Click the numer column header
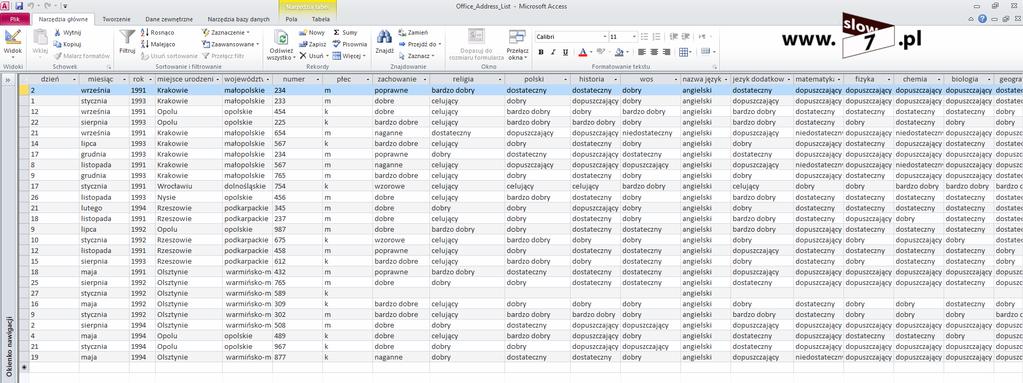 coord(298,79)
